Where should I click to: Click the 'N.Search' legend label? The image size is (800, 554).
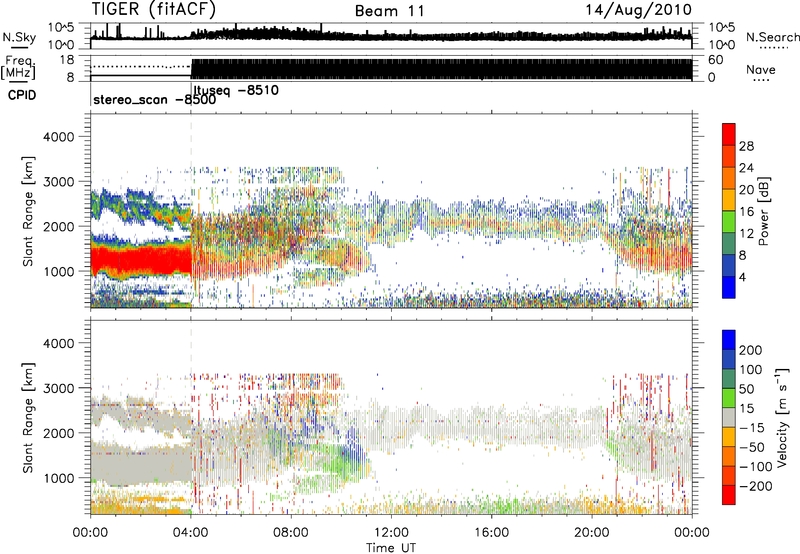click(x=772, y=37)
